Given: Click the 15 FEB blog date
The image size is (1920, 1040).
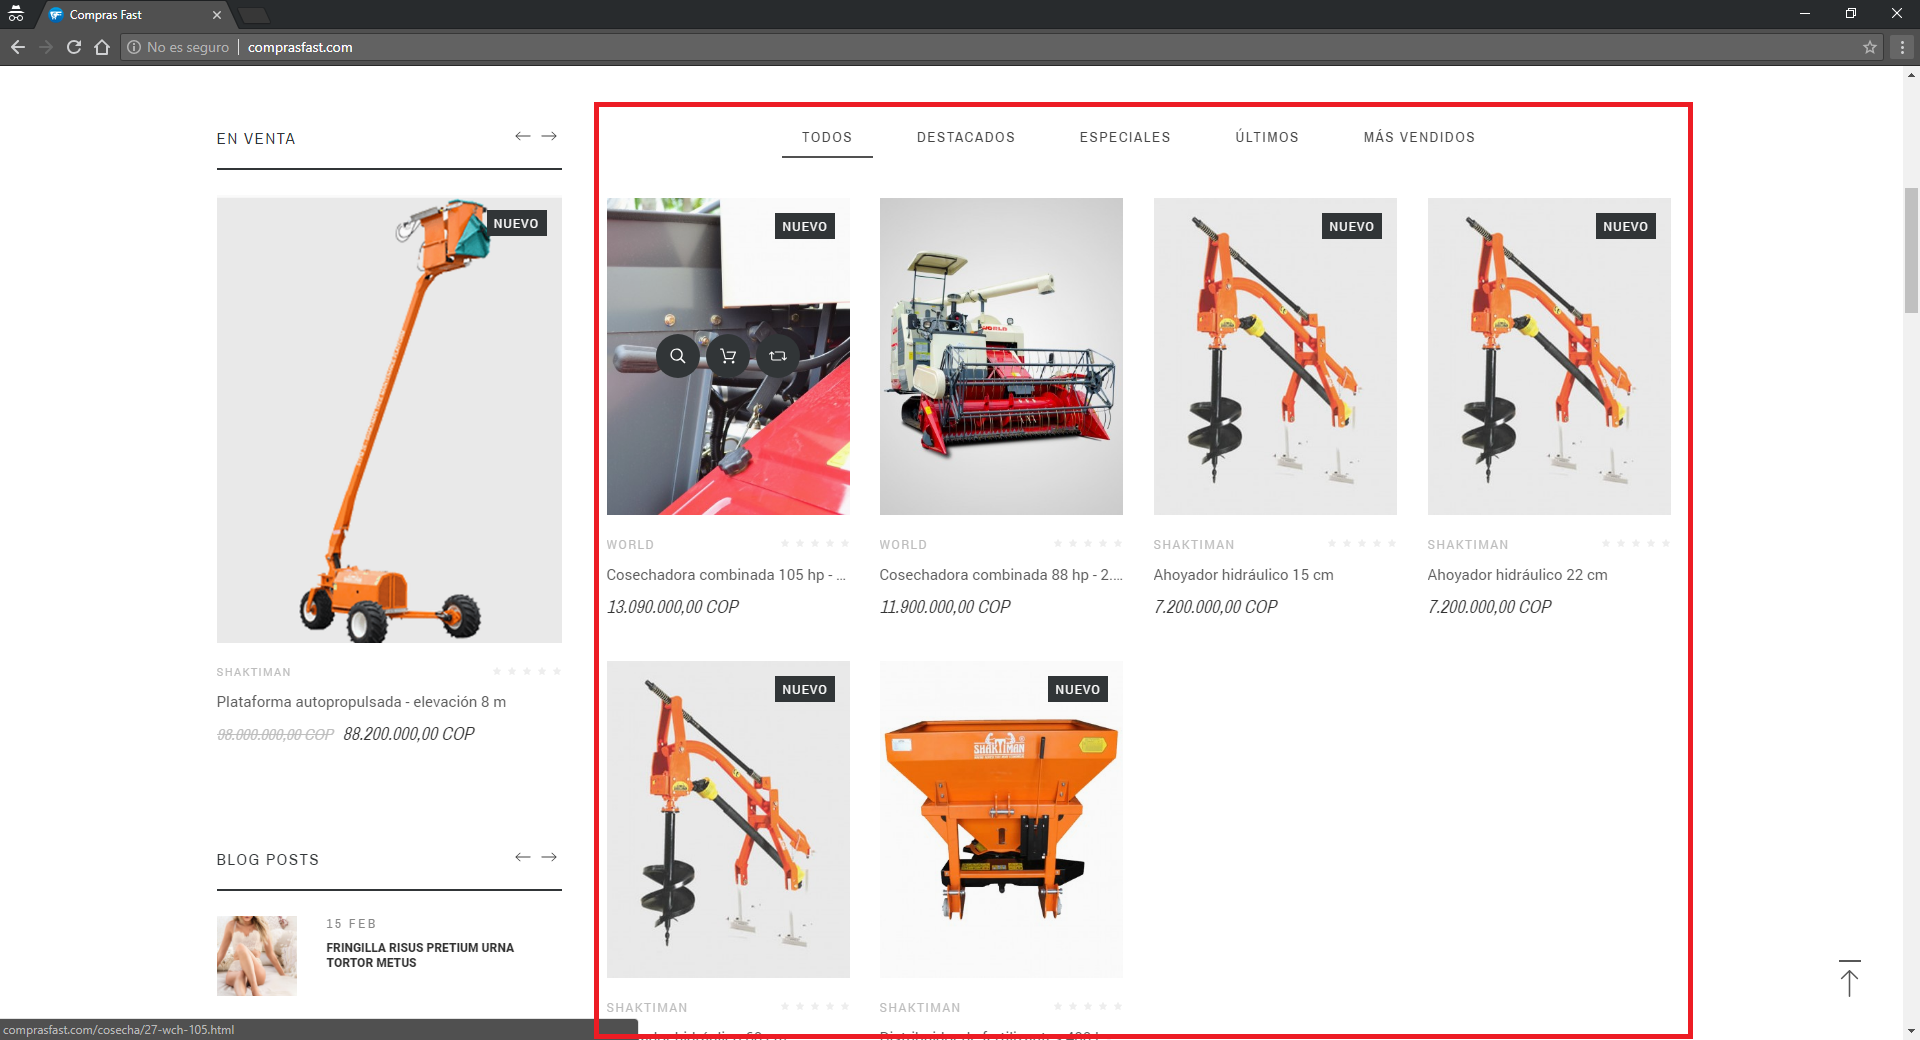Looking at the screenshot, I should 351,924.
